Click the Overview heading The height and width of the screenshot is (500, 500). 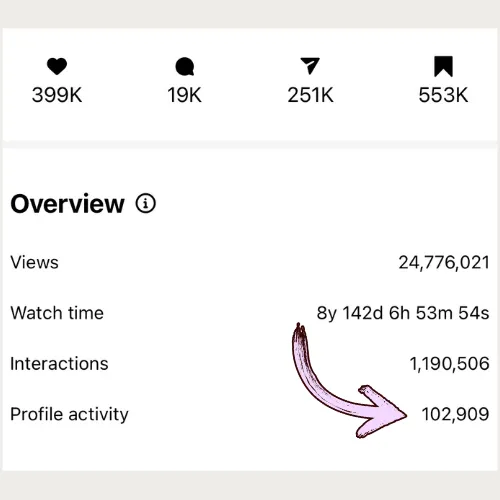pos(67,204)
